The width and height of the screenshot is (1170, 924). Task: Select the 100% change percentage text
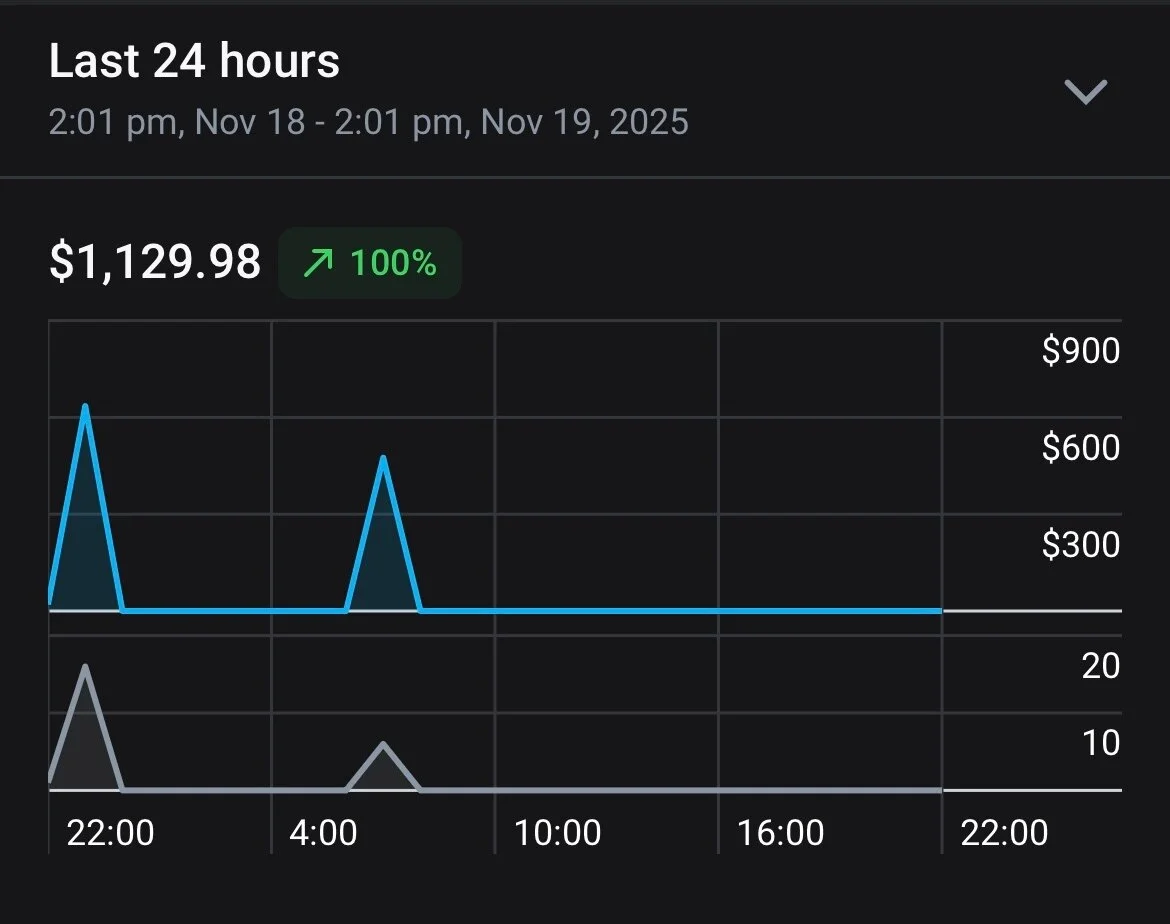(x=393, y=264)
